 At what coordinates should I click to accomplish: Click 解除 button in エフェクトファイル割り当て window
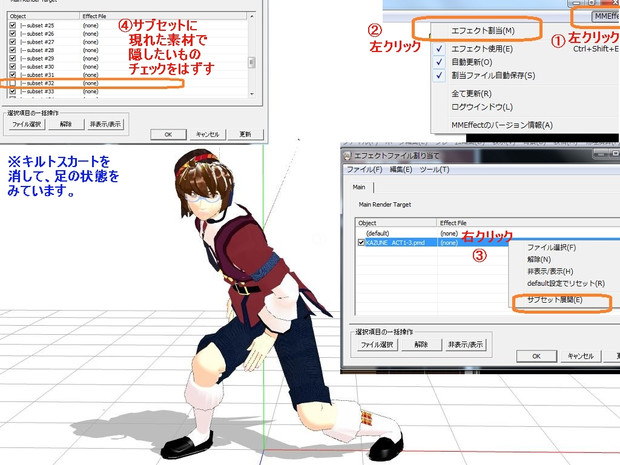click(x=421, y=345)
